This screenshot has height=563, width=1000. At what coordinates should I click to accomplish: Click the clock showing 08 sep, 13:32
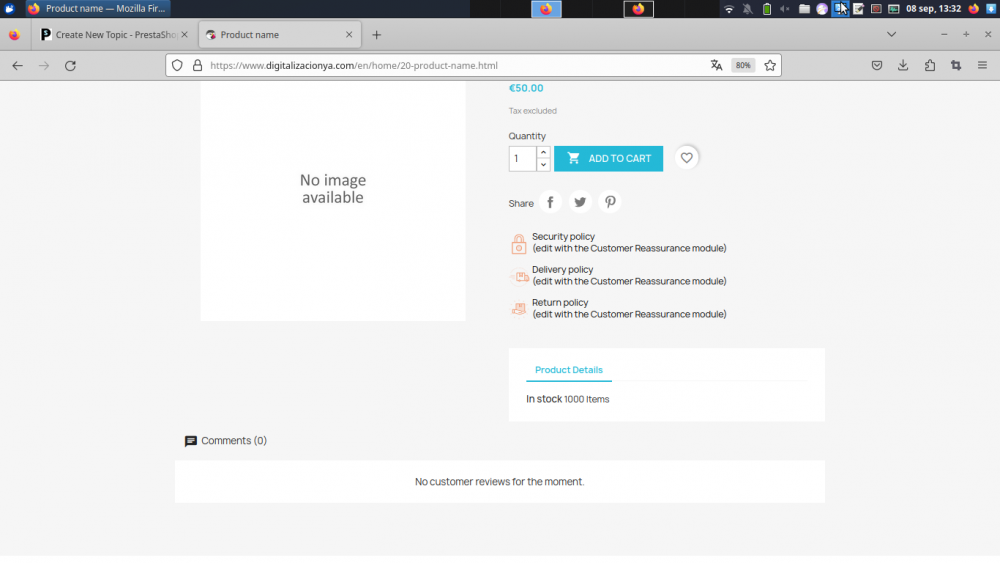pyautogui.click(x=933, y=9)
